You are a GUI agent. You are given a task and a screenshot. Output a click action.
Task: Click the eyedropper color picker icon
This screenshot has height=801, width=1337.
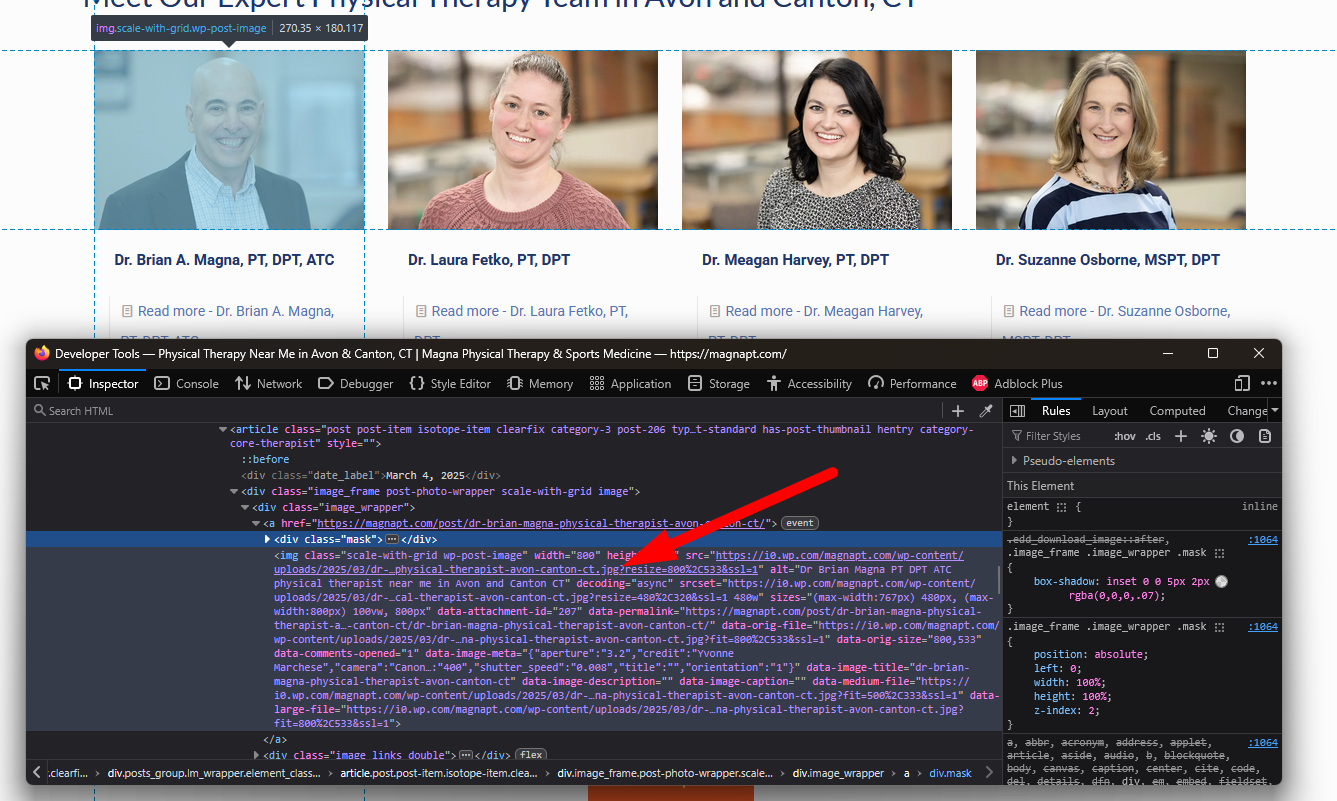(986, 411)
